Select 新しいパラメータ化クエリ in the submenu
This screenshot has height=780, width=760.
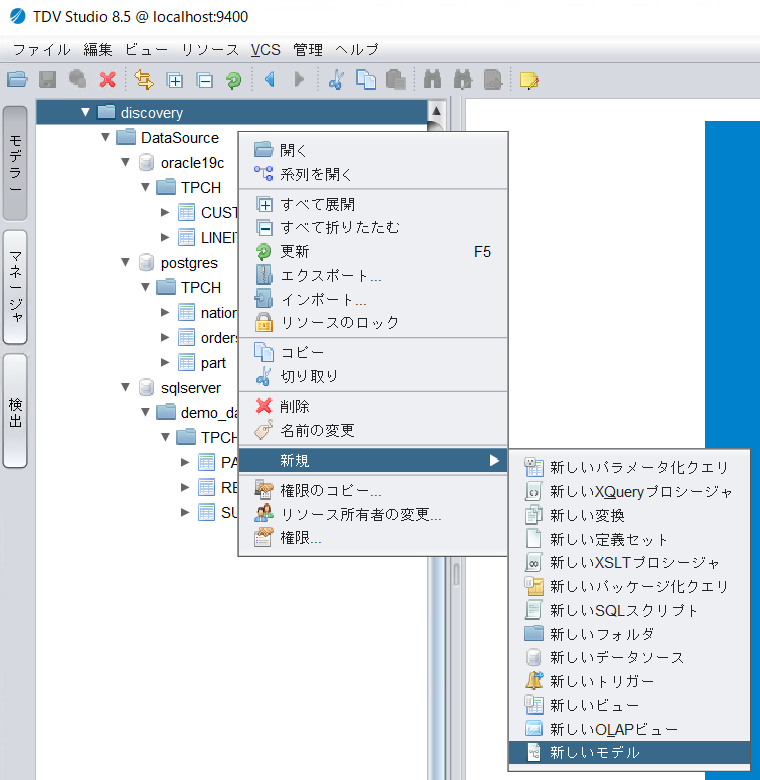[x=629, y=467]
